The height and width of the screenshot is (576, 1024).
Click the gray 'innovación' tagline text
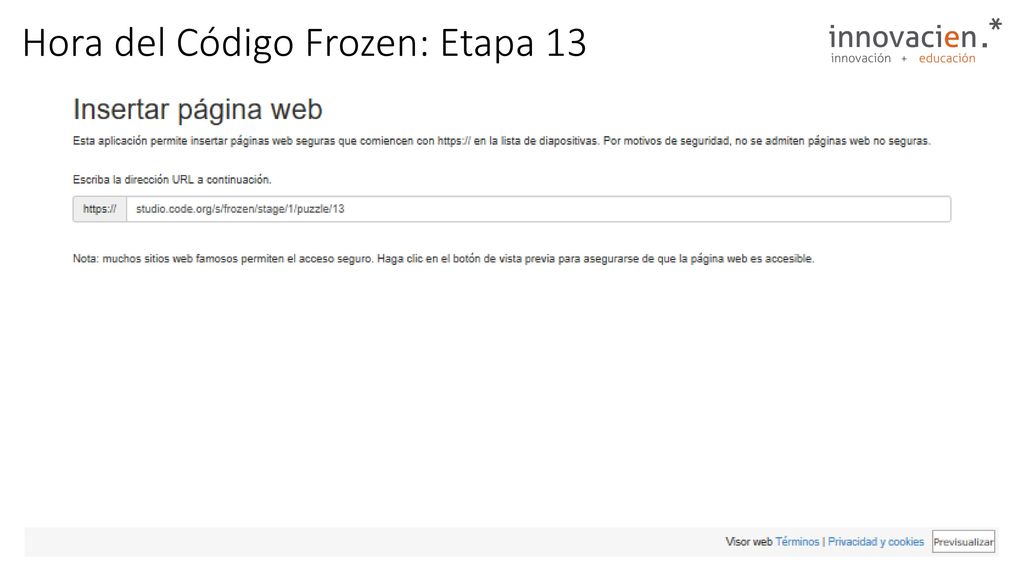[x=861, y=58]
